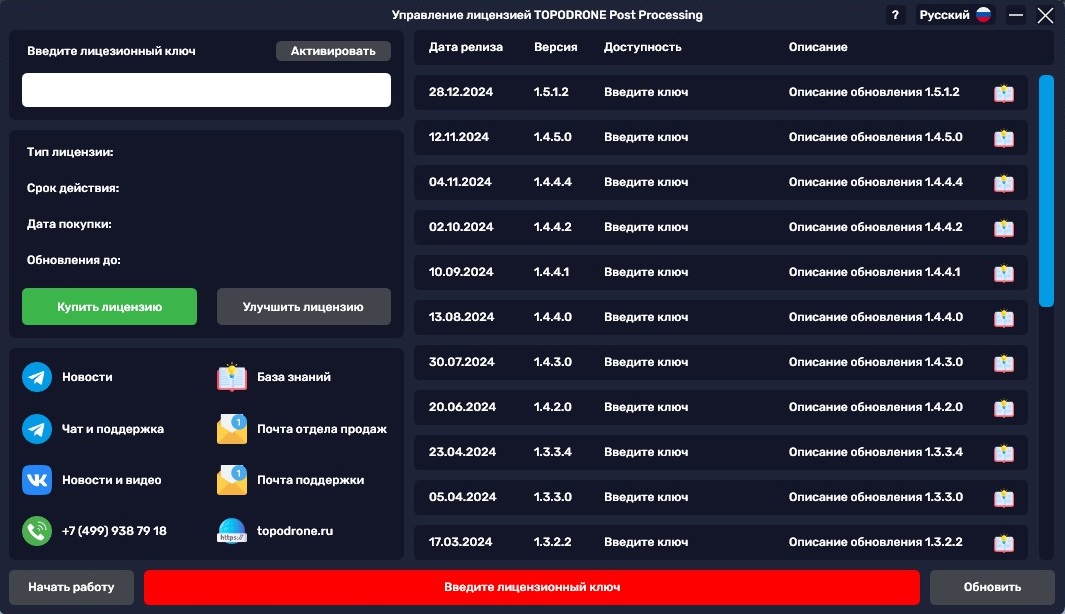Open Telegram Чат и поддержка icon

coord(37,429)
